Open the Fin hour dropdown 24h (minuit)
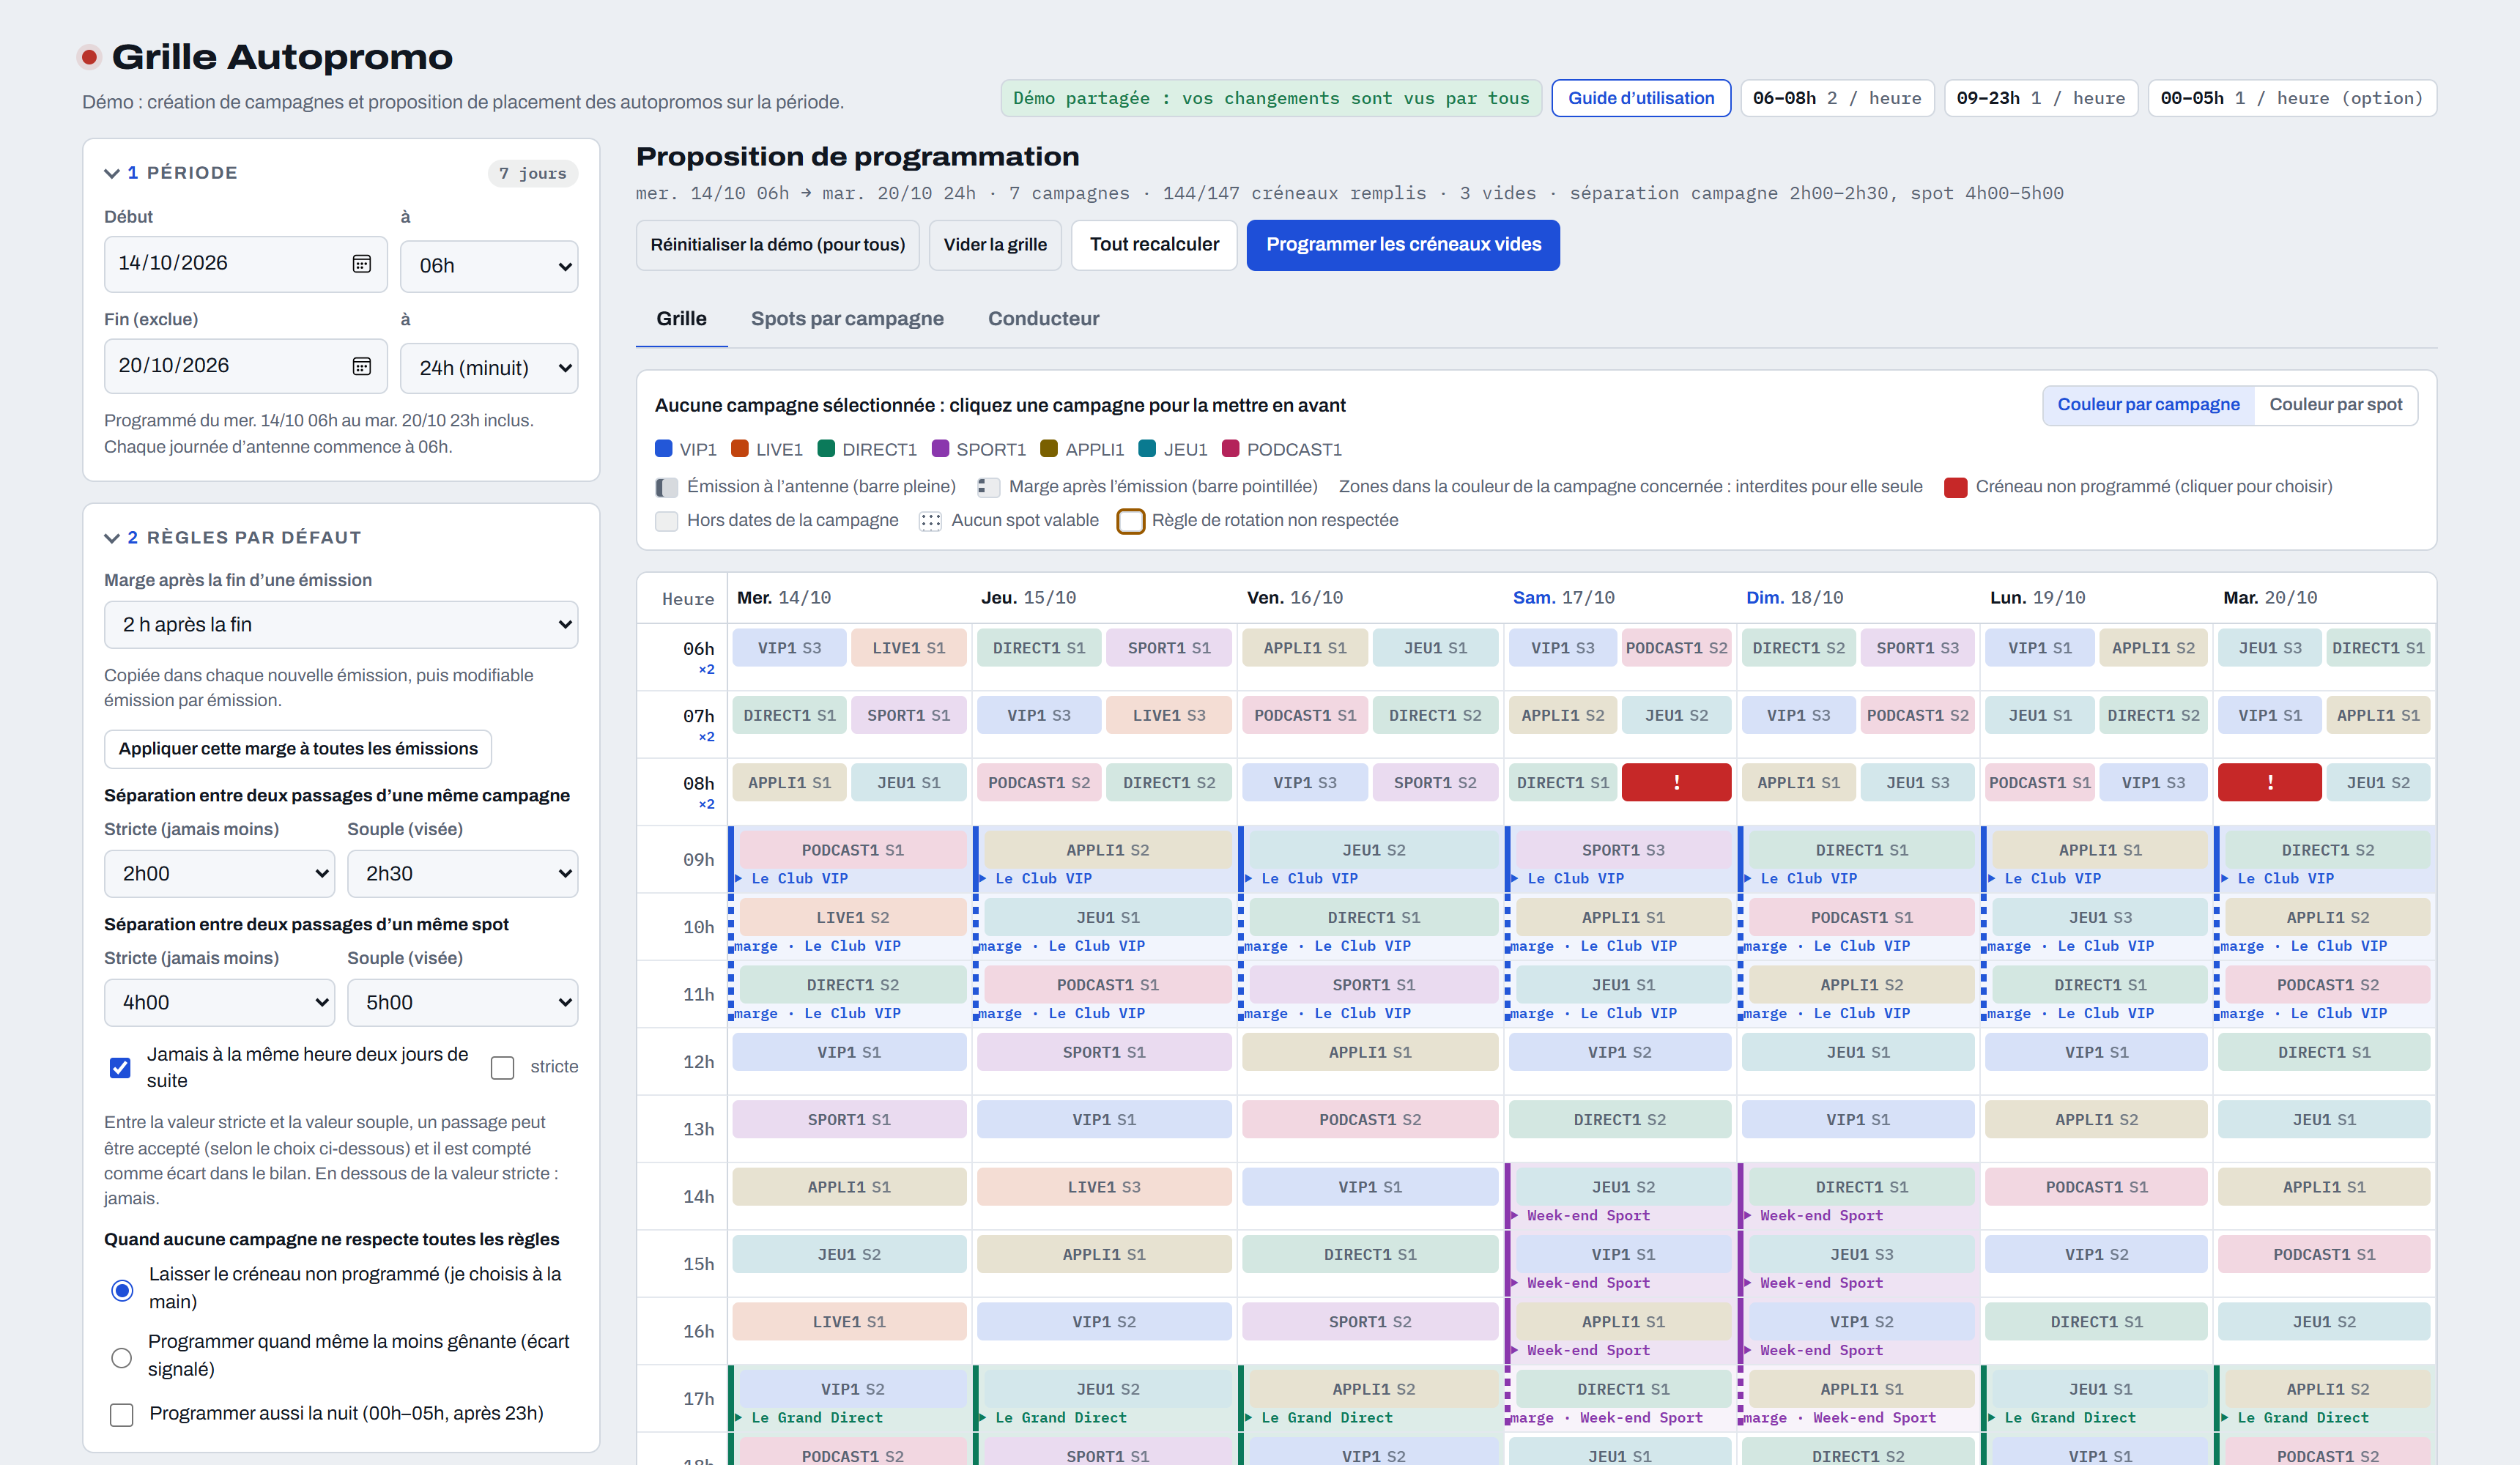This screenshot has width=2520, height=1465. coord(489,368)
